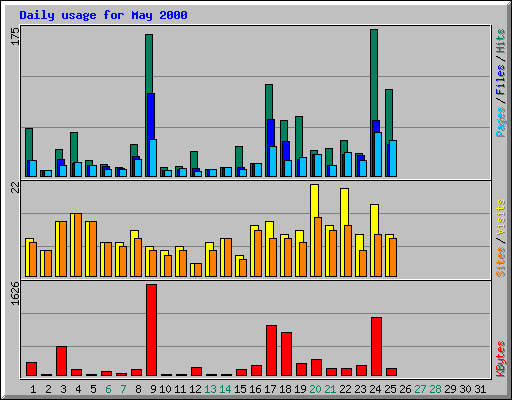
Task: Select the day 17 green hits bar
Action: [269, 102]
